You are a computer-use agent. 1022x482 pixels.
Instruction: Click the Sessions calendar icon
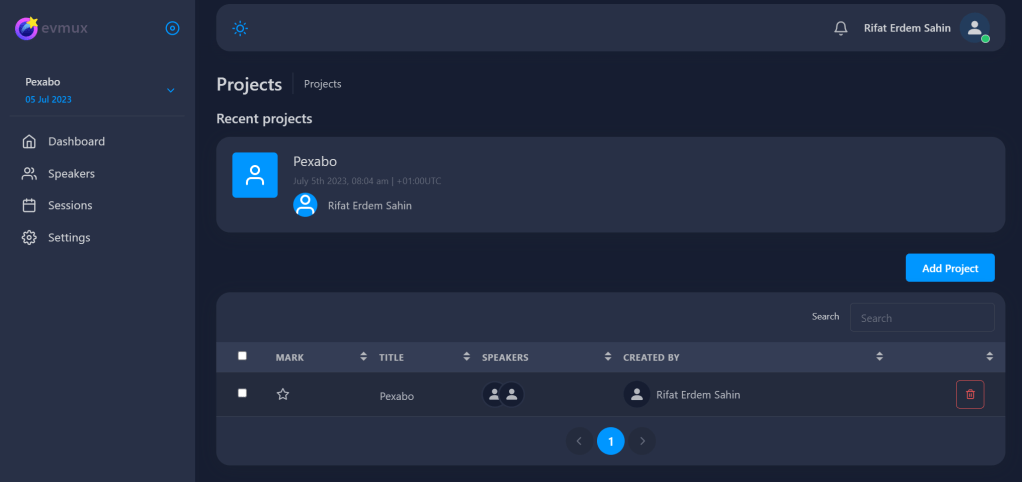pyautogui.click(x=29, y=205)
